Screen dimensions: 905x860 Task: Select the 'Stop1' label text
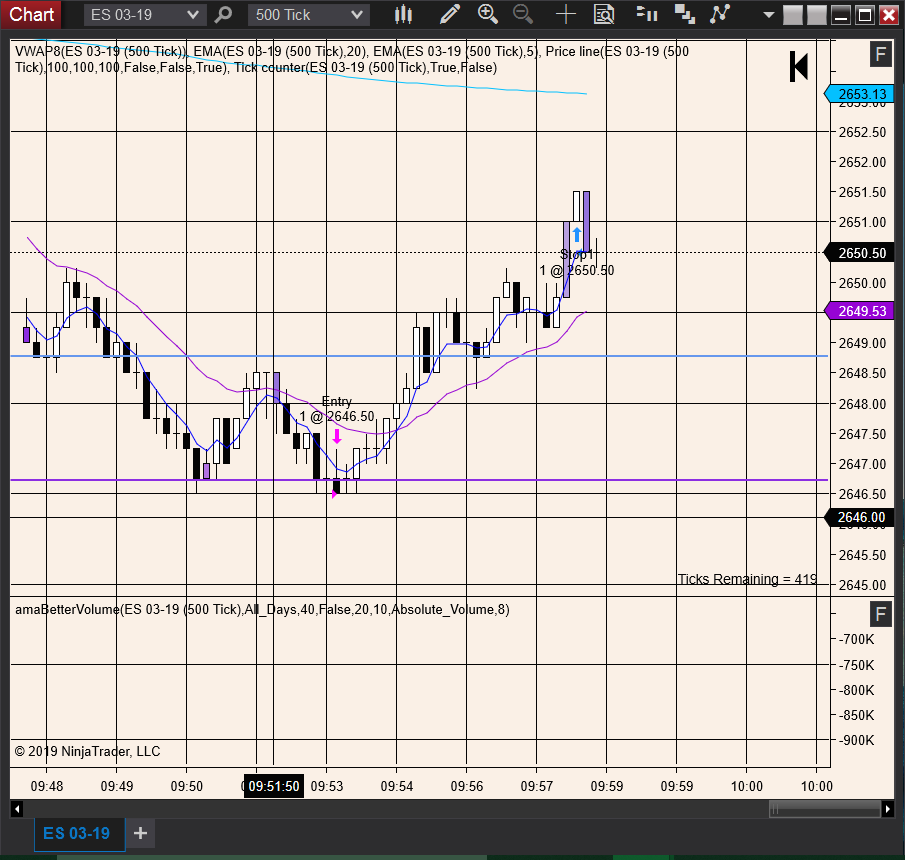577,254
